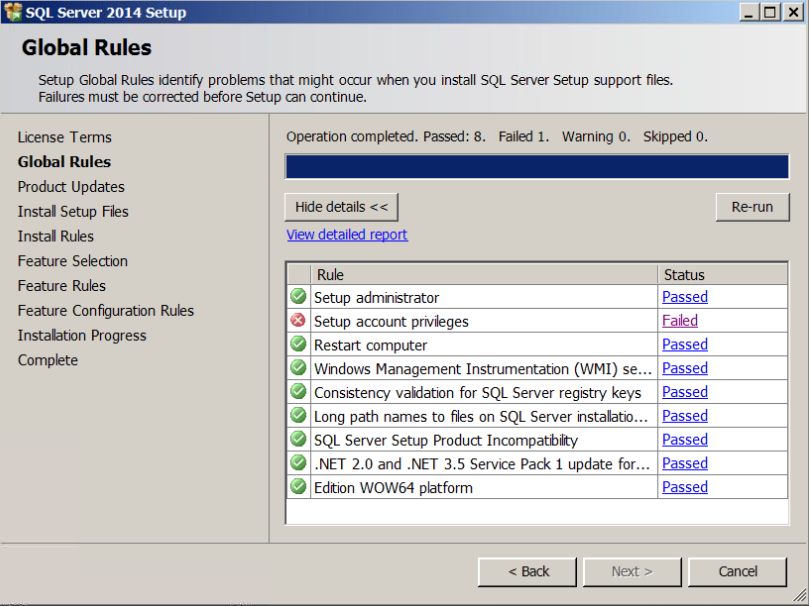Maximize the SQL Server 2014 Setup window
Image resolution: width=809 pixels, height=606 pixels.
770,12
